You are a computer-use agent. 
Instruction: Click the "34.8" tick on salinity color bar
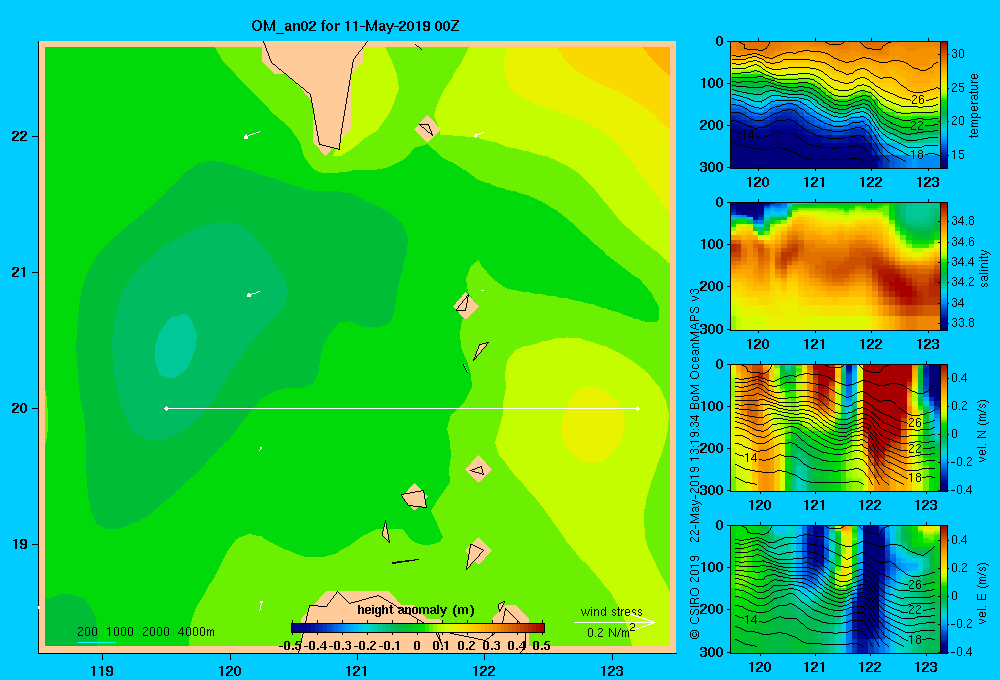(x=963, y=221)
